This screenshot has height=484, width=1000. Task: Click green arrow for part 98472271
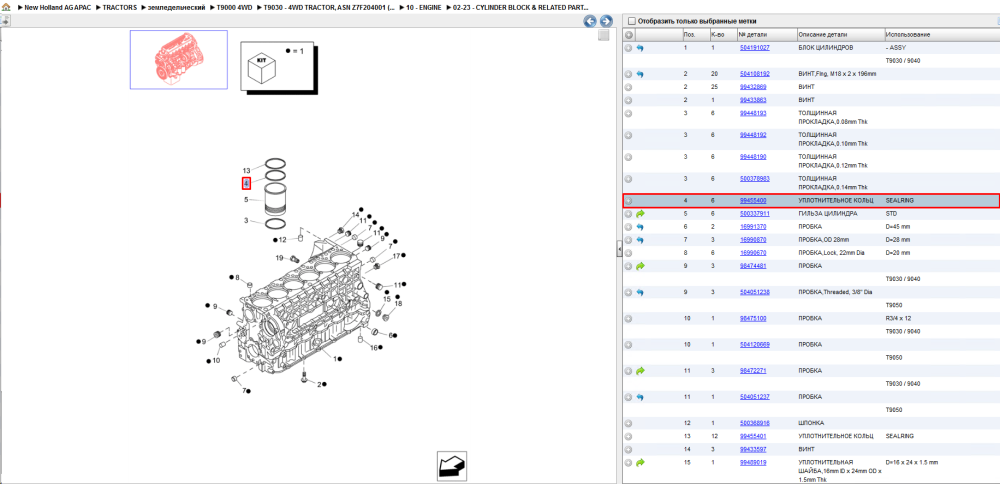640,370
